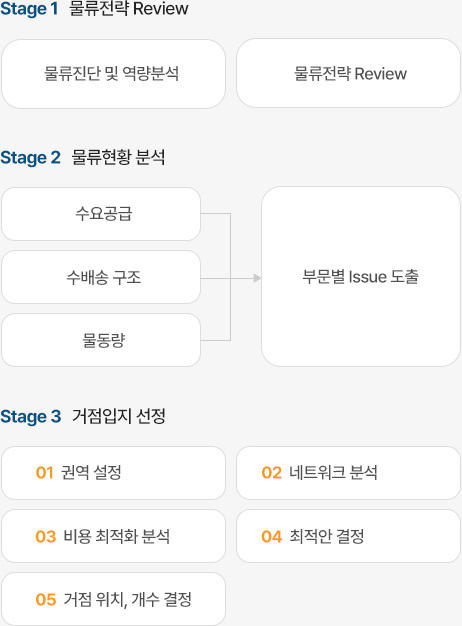Click the 물류현황 분석 heading text

(x=119, y=157)
